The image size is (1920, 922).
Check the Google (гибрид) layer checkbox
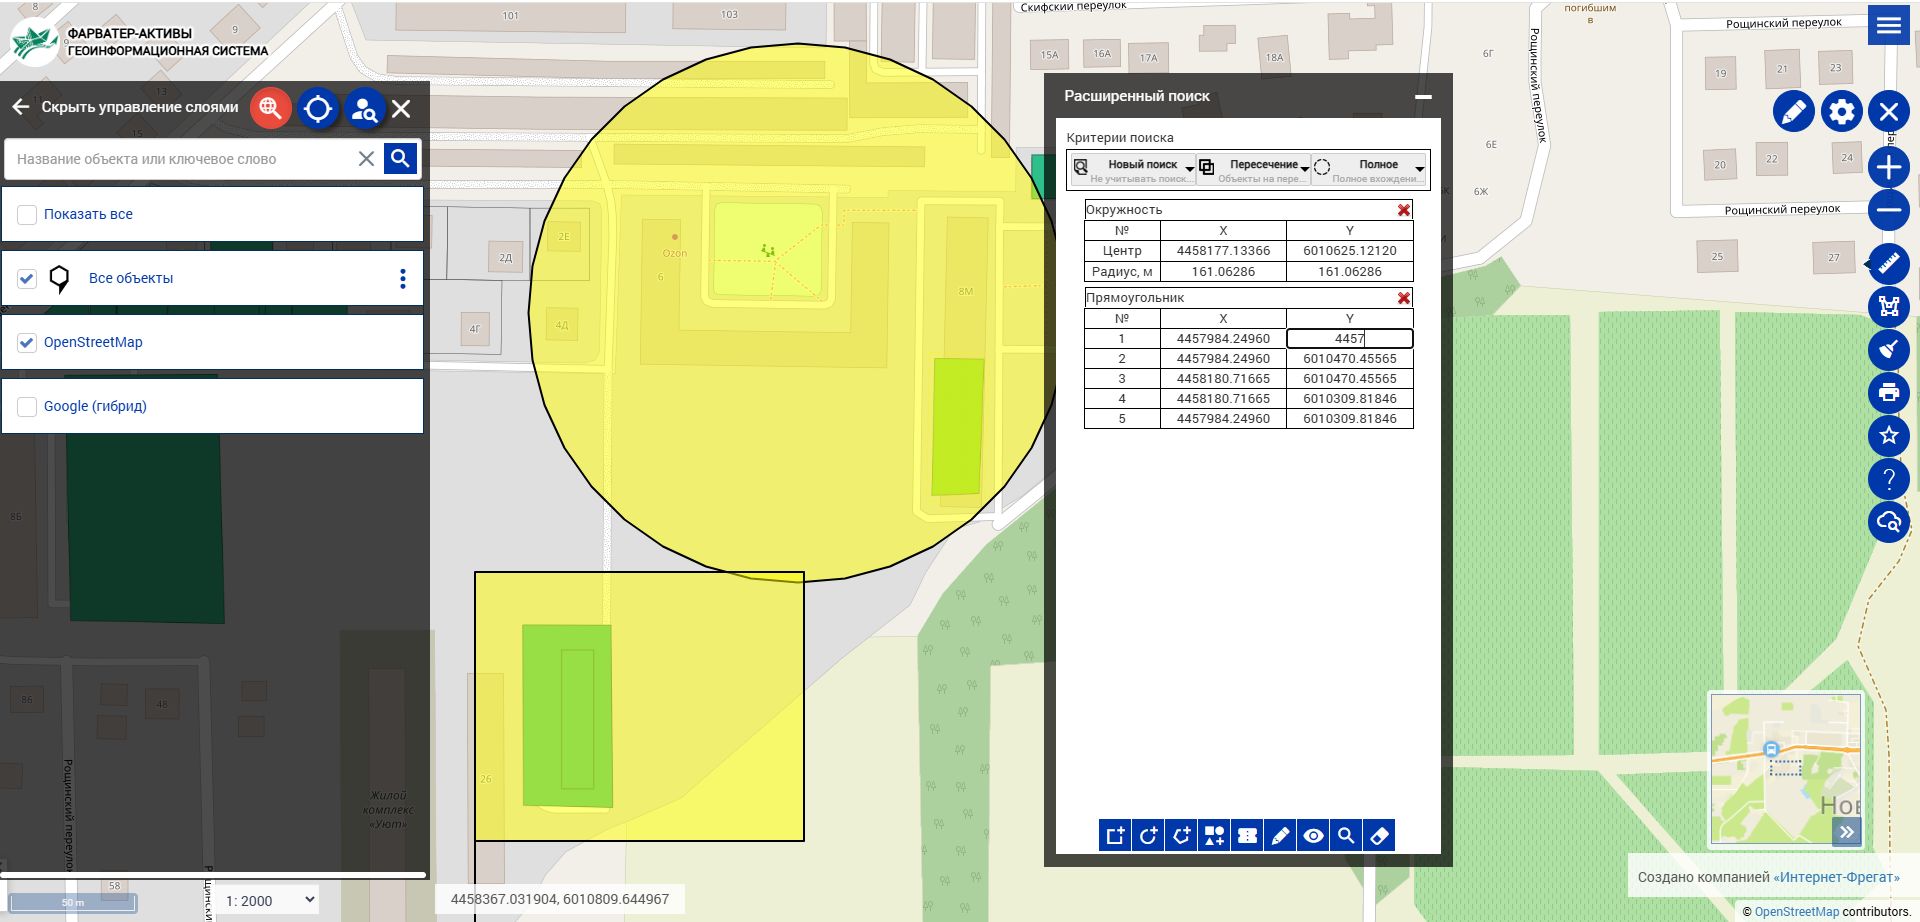(x=28, y=407)
